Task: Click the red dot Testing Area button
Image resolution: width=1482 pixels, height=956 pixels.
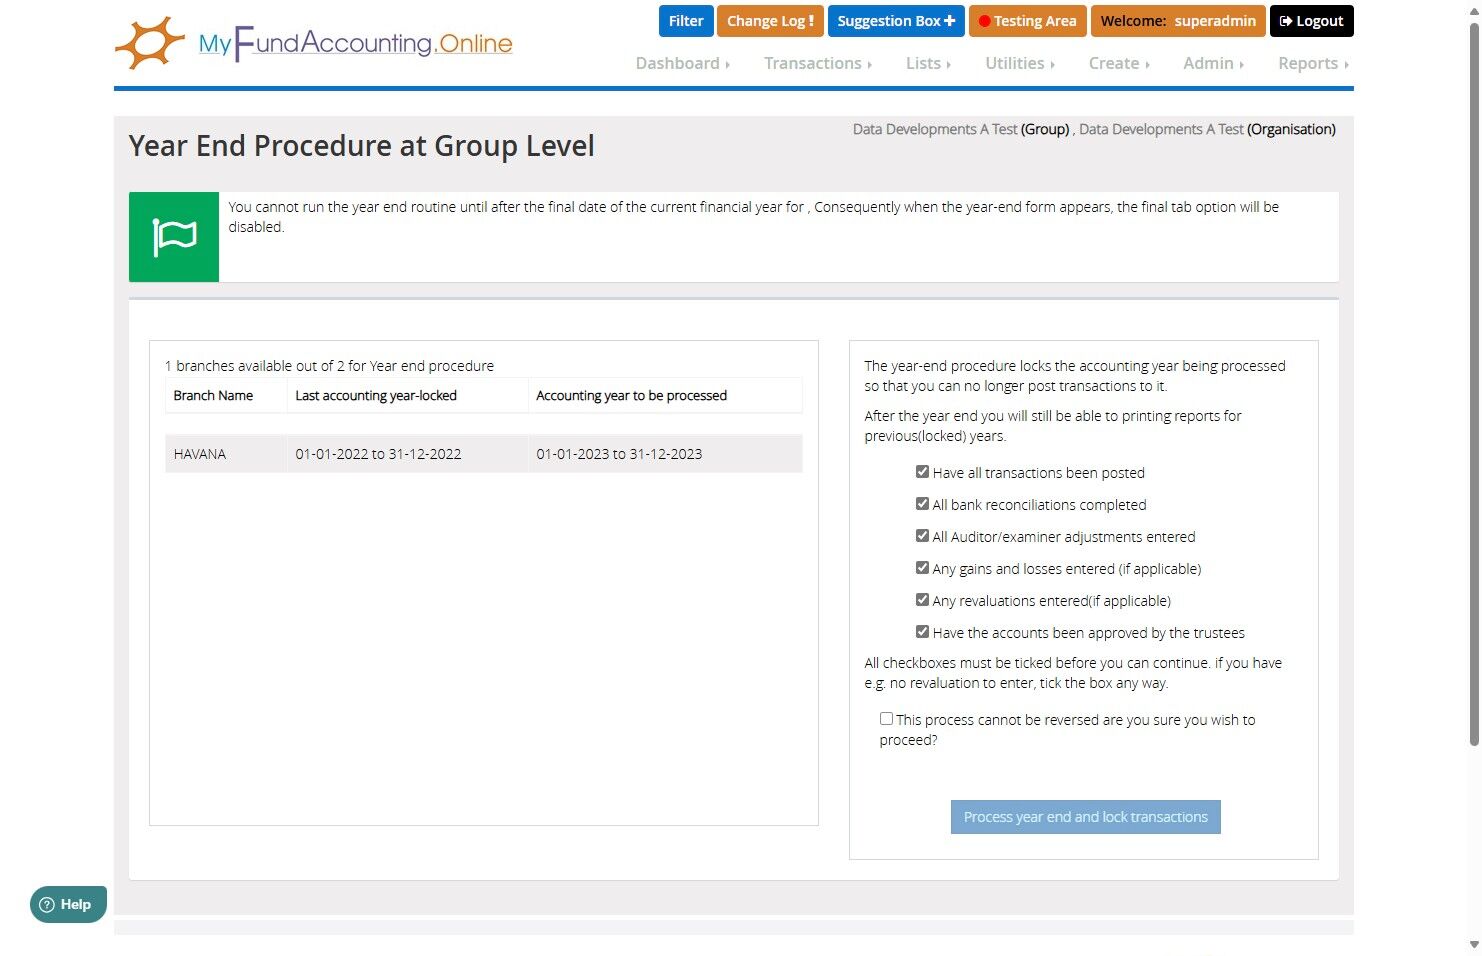Action: [1027, 21]
